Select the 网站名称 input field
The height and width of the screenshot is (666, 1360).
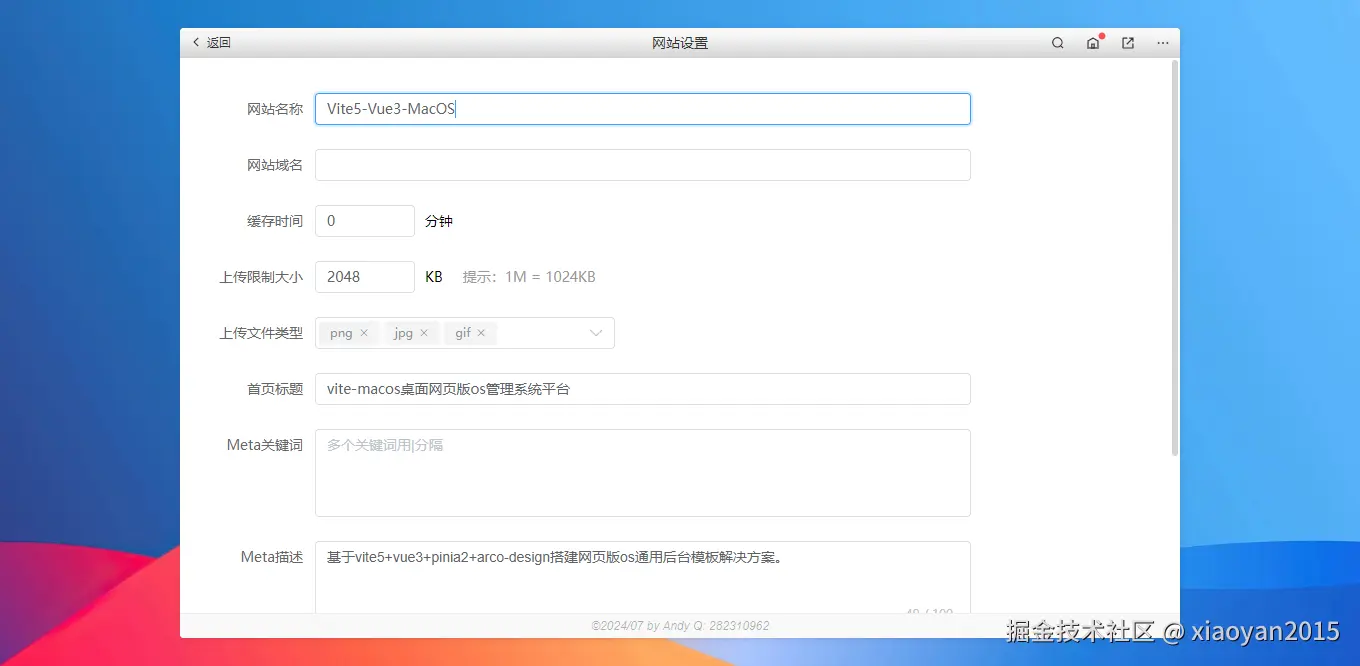pos(642,108)
